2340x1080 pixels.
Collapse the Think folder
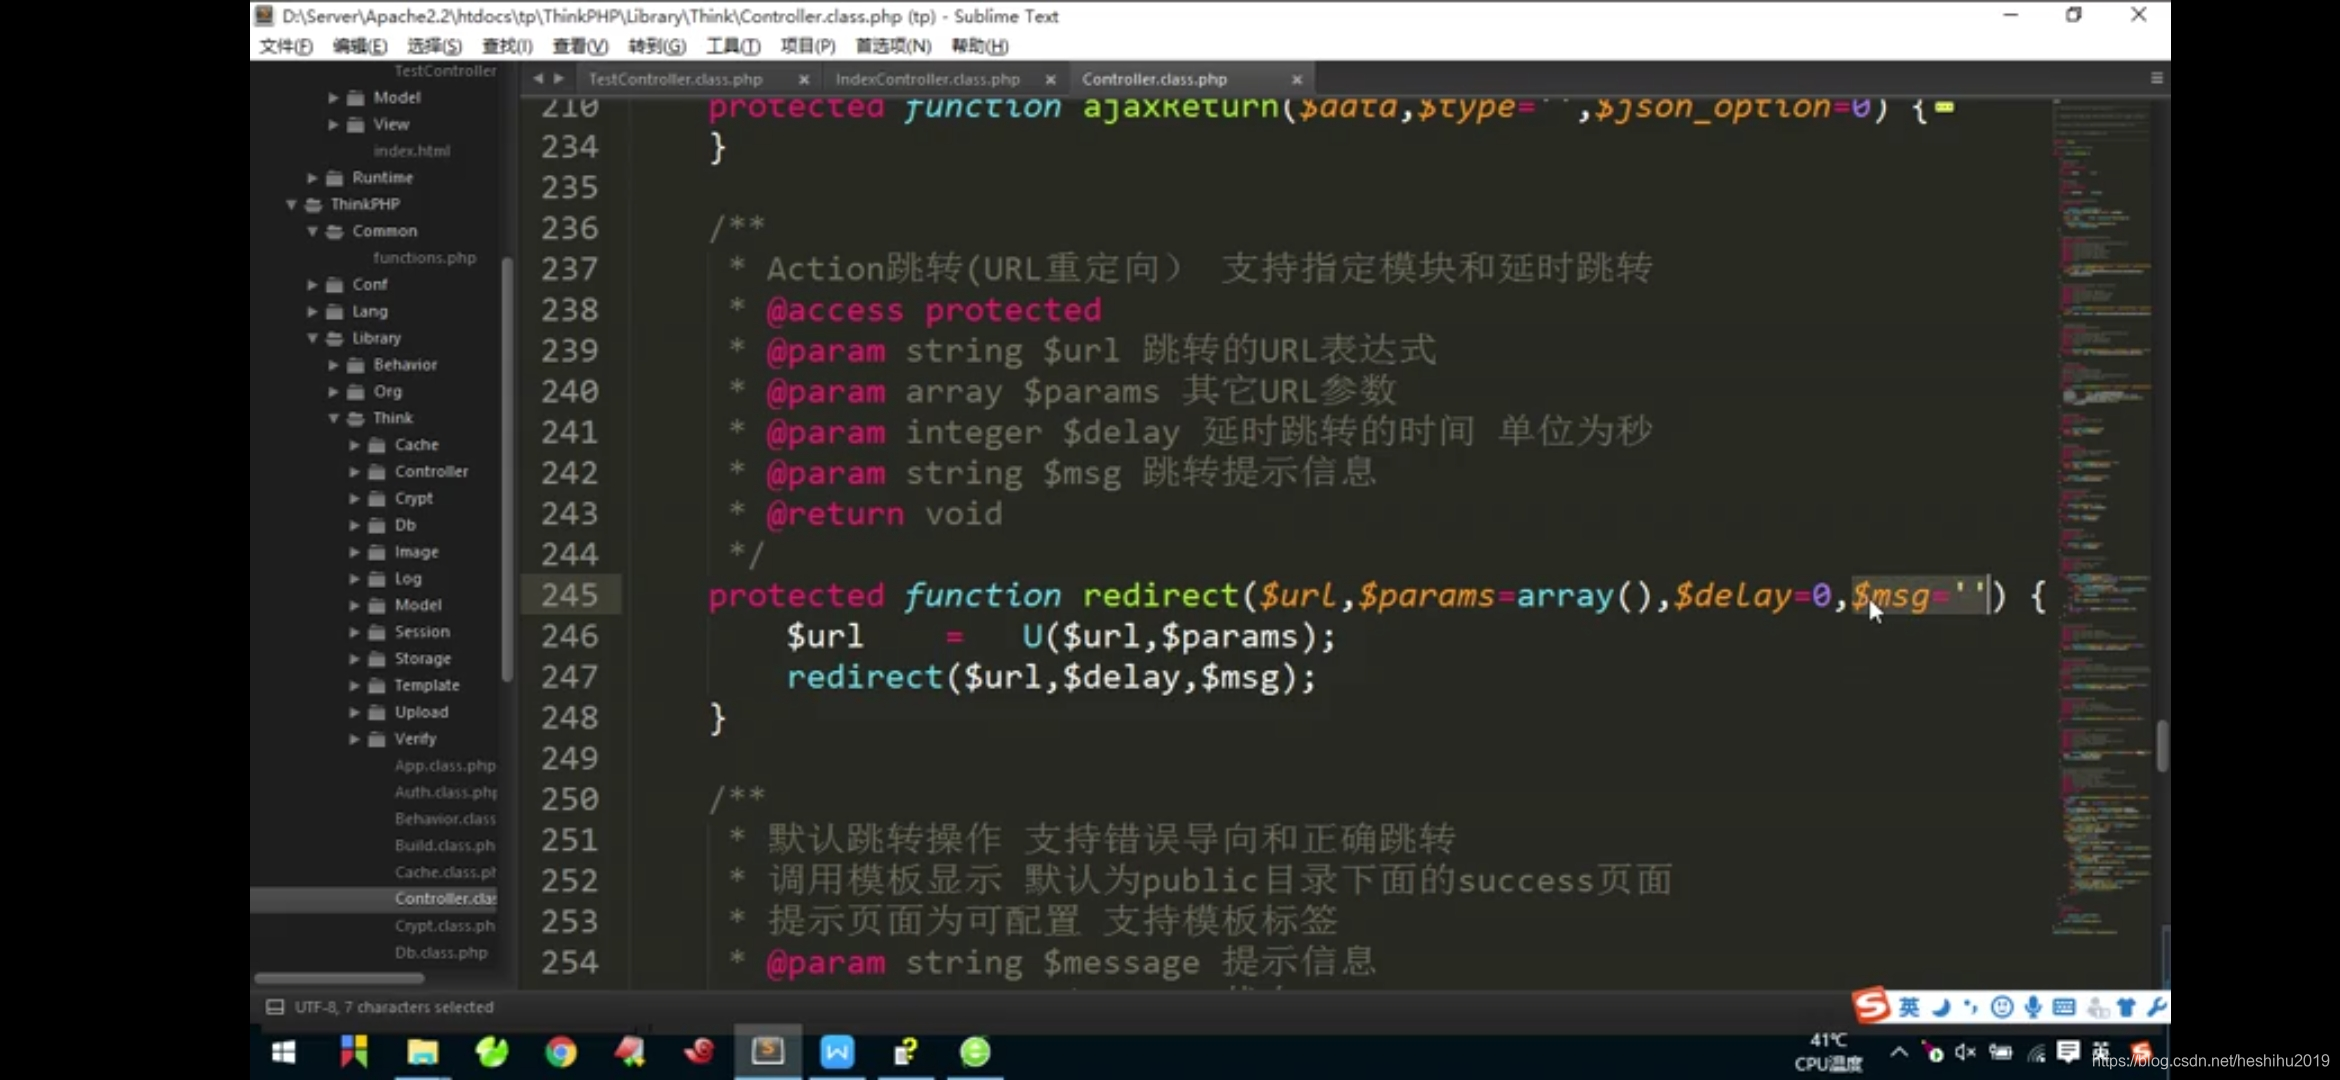[x=333, y=418]
